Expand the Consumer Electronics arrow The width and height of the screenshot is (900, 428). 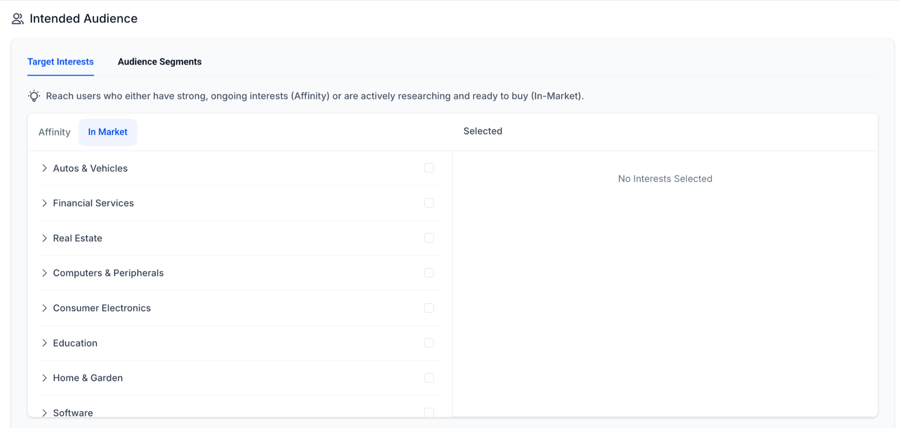(44, 308)
